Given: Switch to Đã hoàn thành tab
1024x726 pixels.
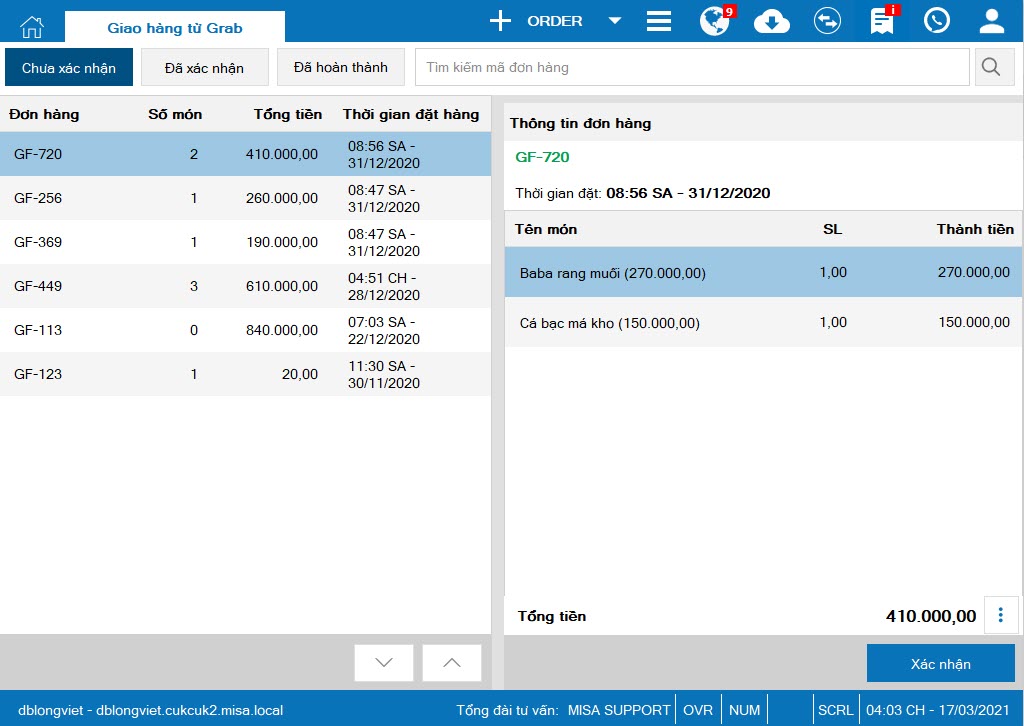Looking at the screenshot, I should point(341,67).
